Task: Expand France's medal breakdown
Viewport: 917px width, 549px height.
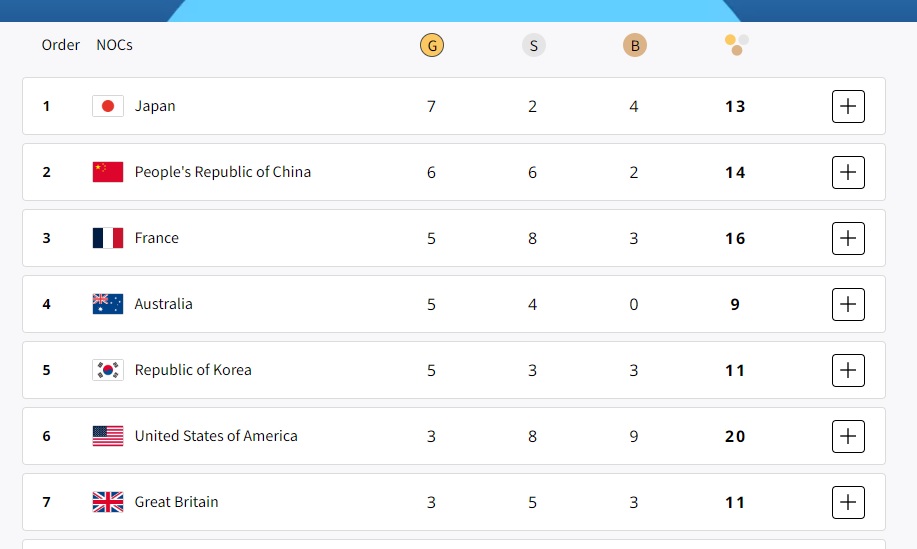Action: click(x=848, y=238)
